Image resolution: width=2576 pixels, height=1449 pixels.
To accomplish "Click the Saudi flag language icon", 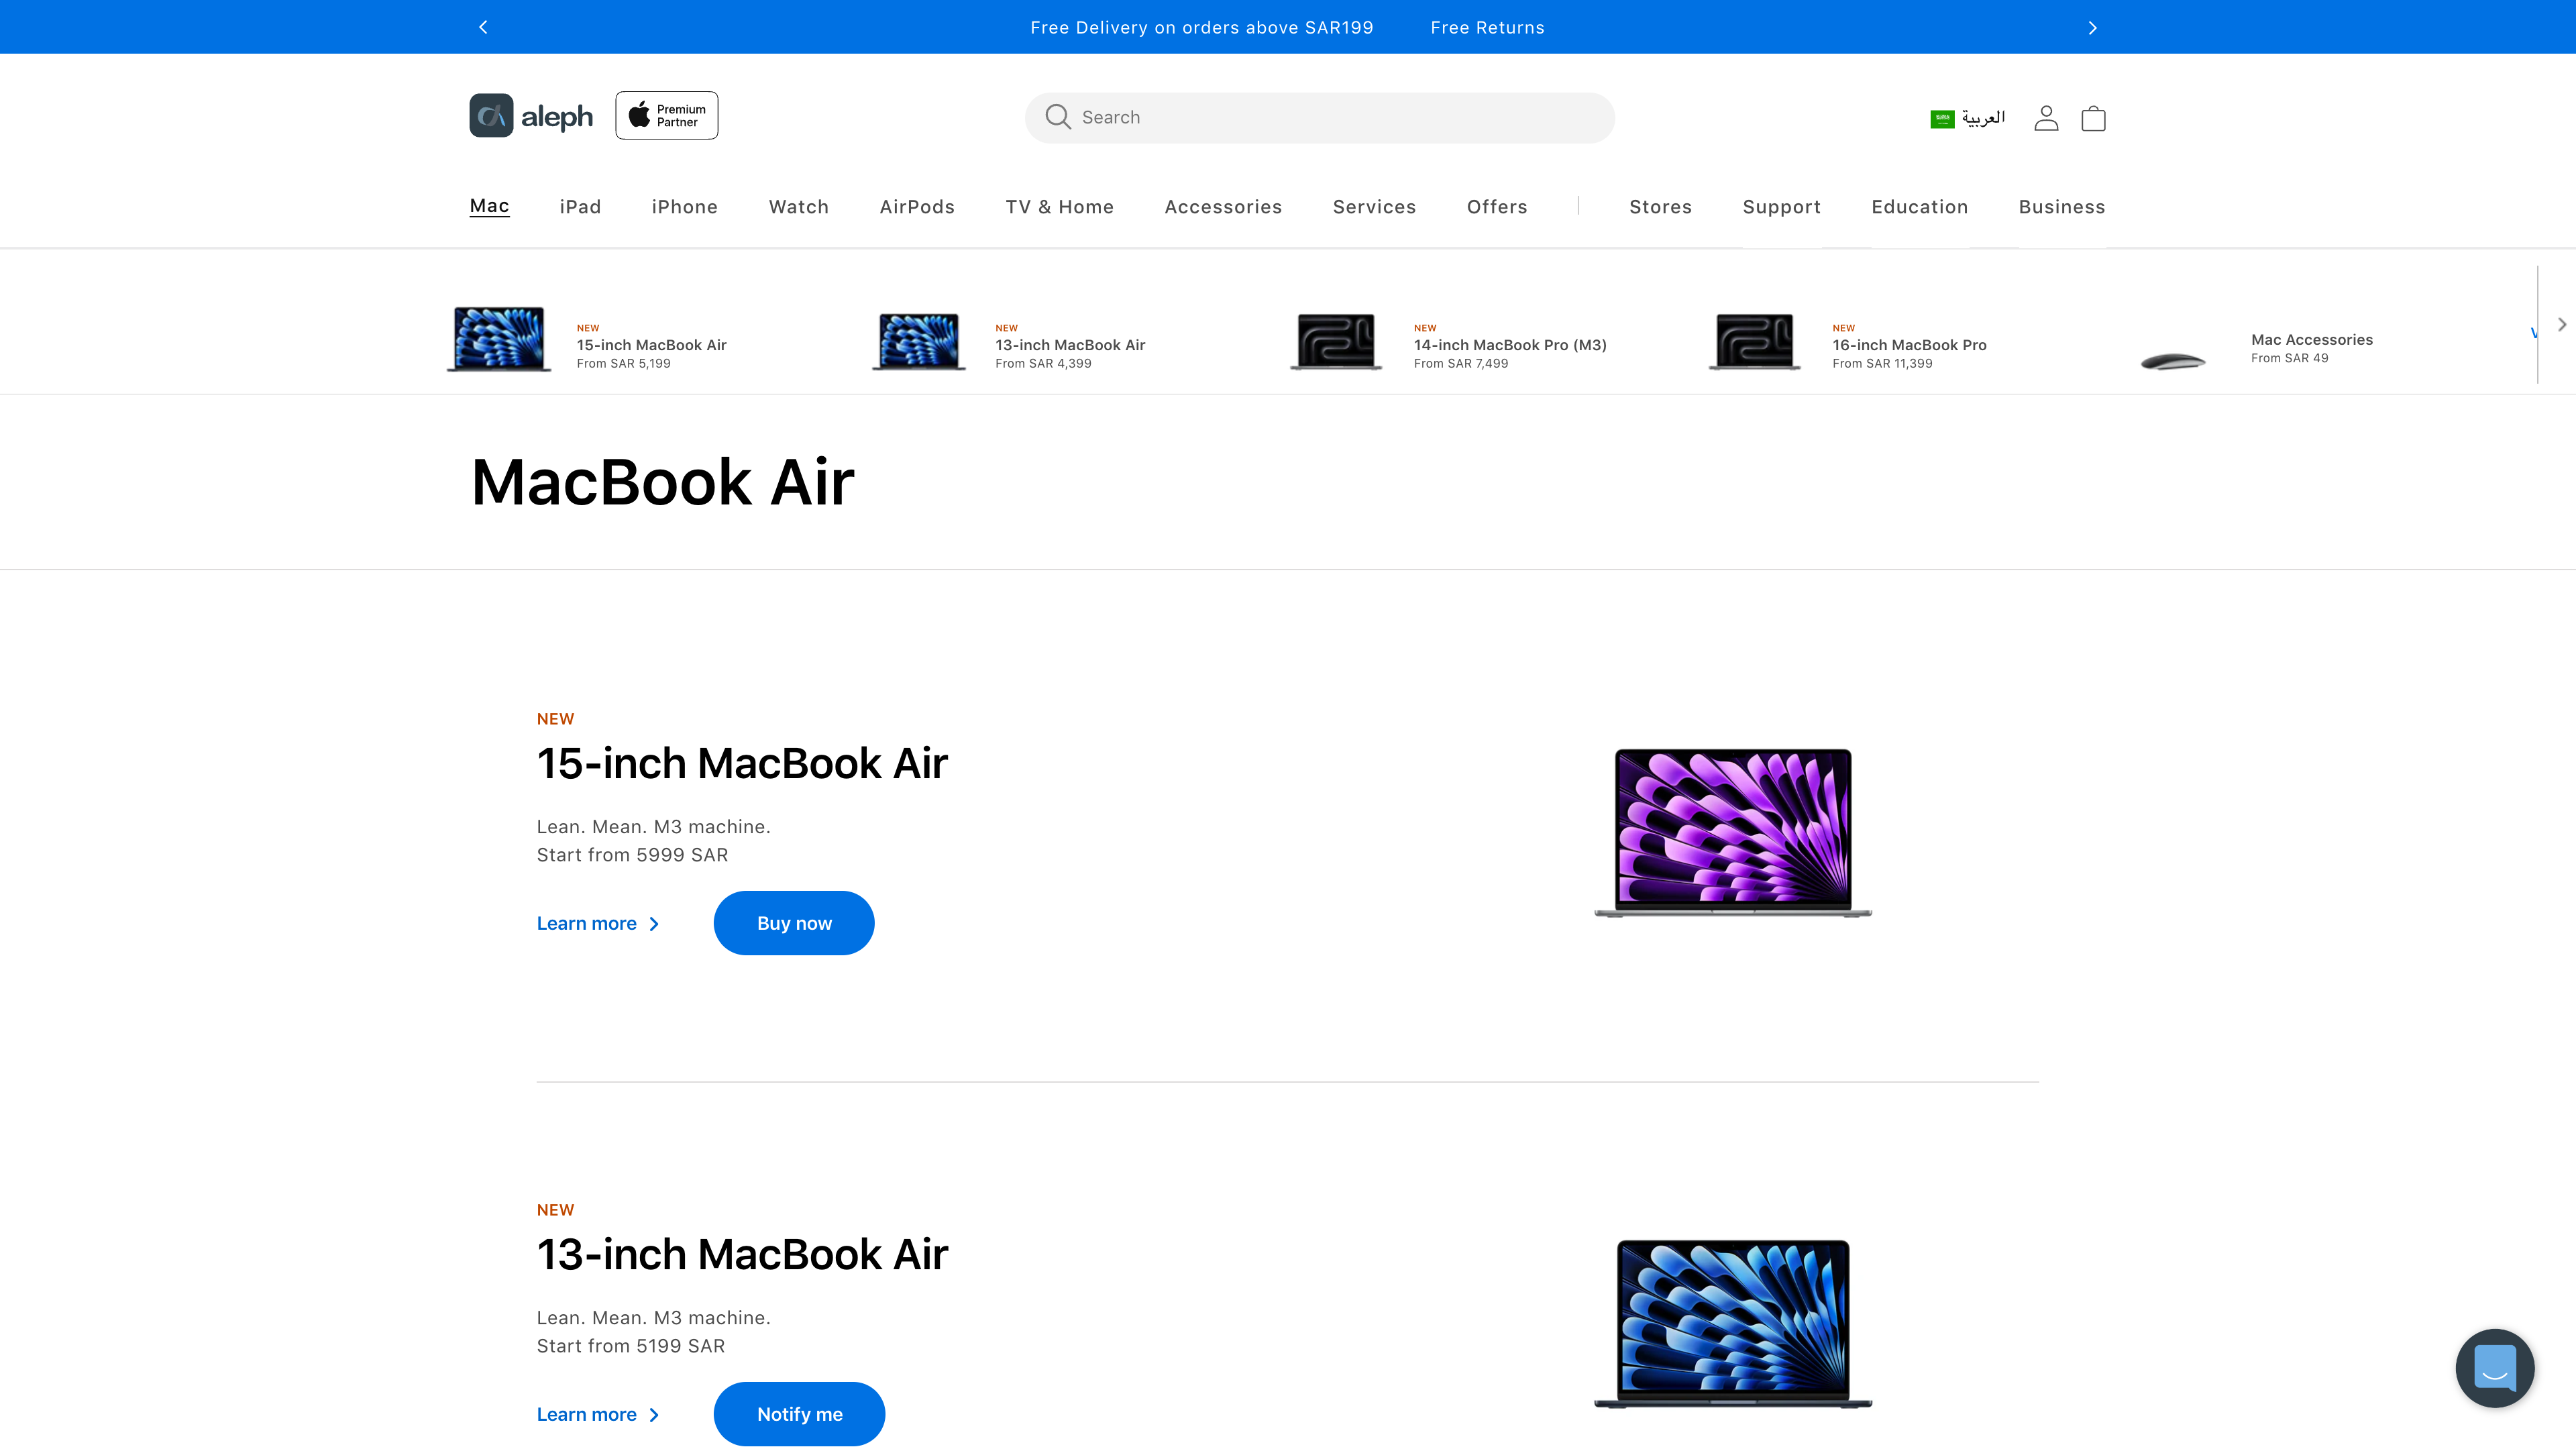I will [x=1942, y=119].
